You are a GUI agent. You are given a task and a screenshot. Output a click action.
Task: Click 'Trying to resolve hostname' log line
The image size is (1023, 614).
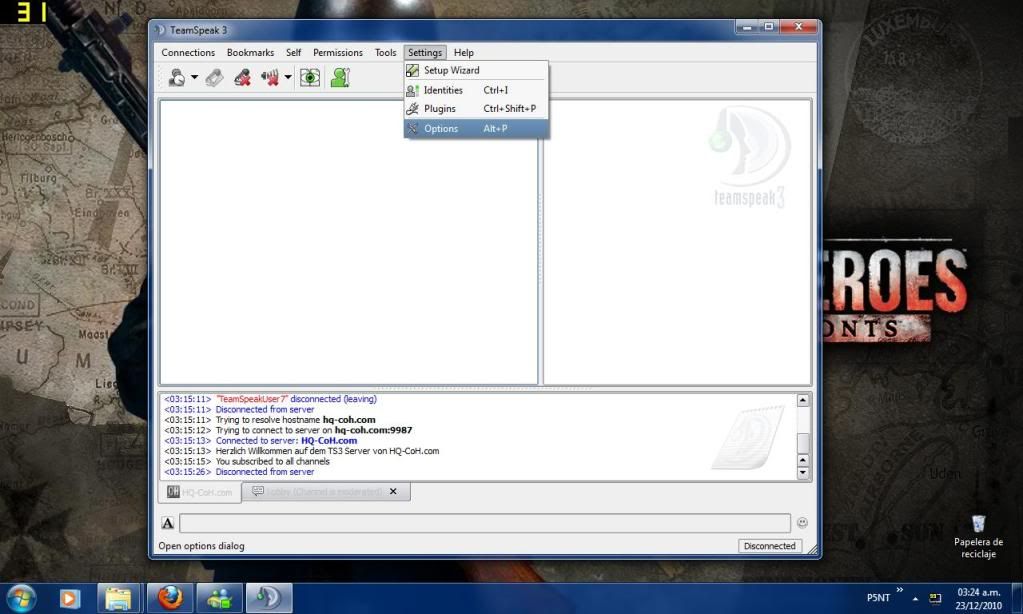[x=269, y=420]
